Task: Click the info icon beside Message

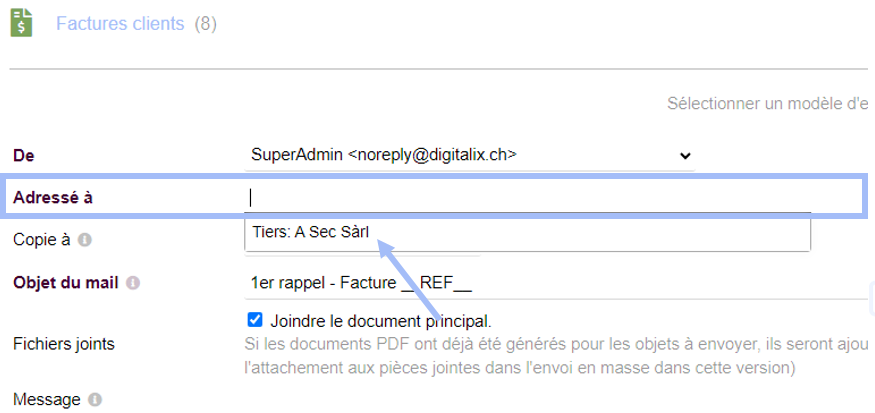Action: pyautogui.click(x=95, y=400)
